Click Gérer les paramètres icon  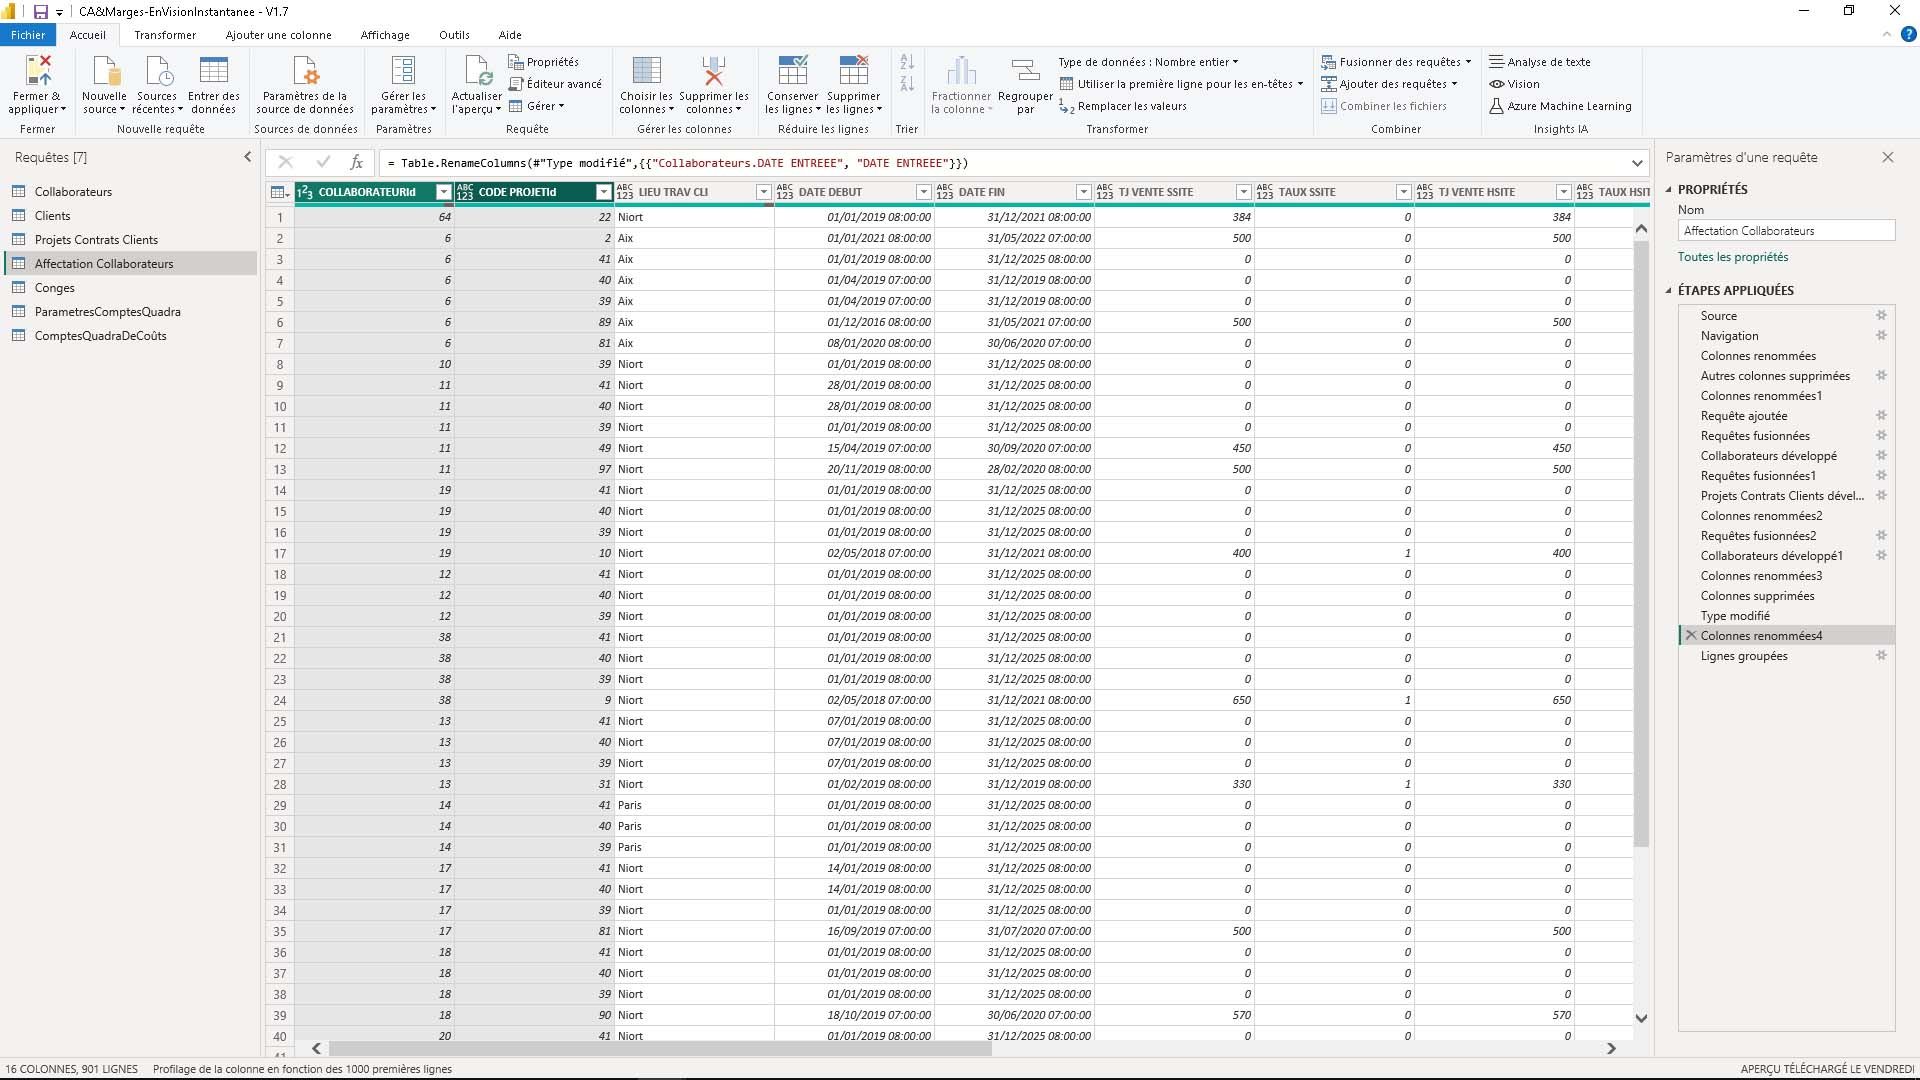pos(403,71)
